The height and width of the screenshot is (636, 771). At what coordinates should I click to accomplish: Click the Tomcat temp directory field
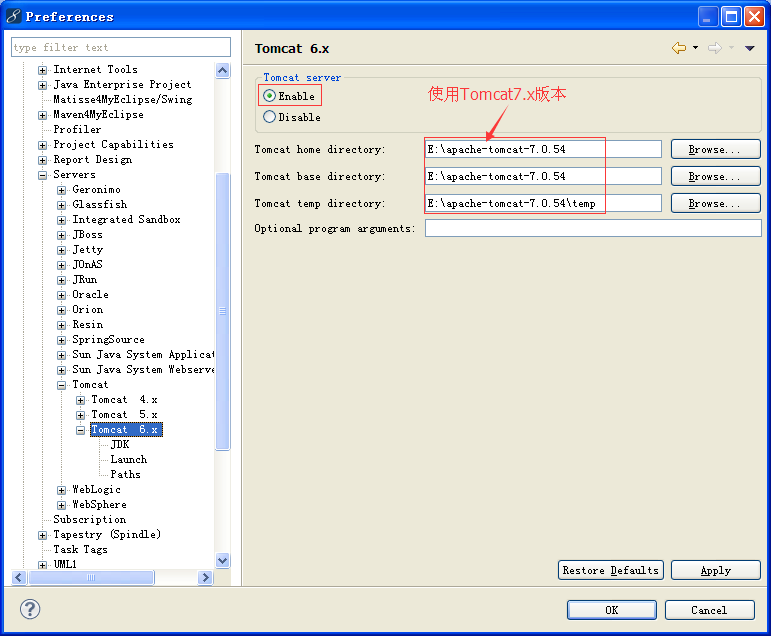pyautogui.click(x=543, y=203)
